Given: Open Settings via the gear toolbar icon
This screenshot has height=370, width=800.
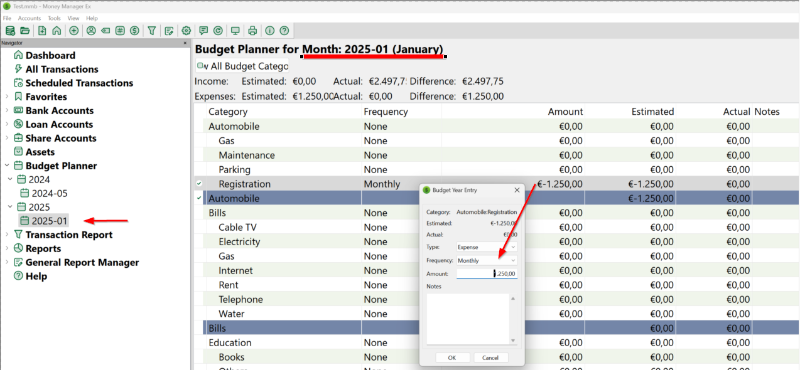Looking at the screenshot, I should 186,31.
